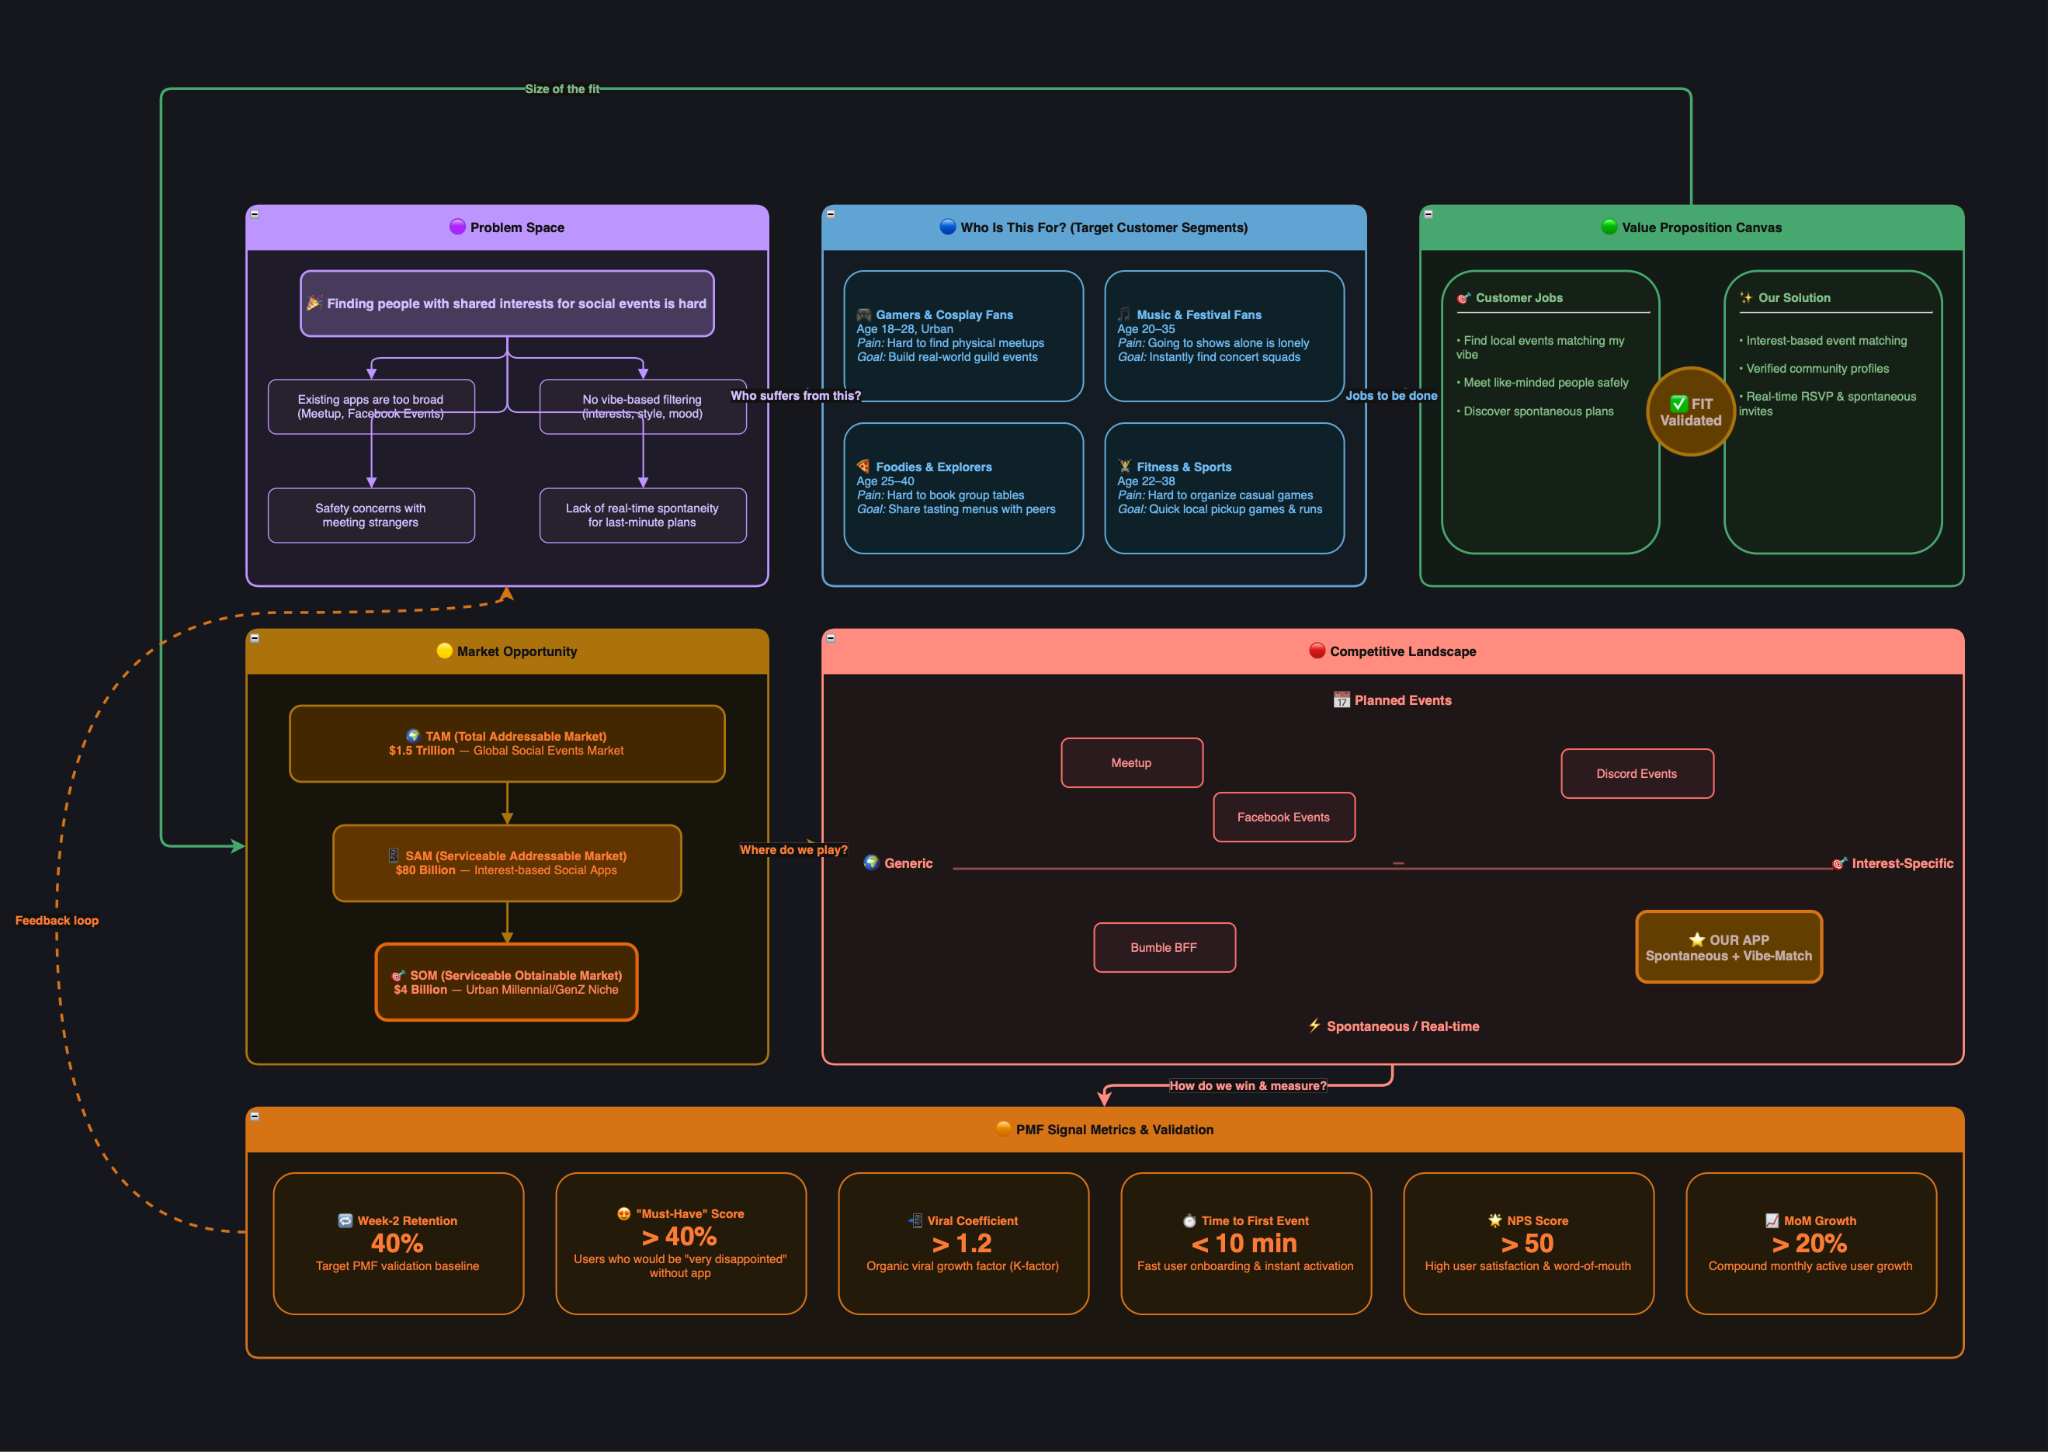Click the calendar icon beside Planned Events

(x=1342, y=700)
